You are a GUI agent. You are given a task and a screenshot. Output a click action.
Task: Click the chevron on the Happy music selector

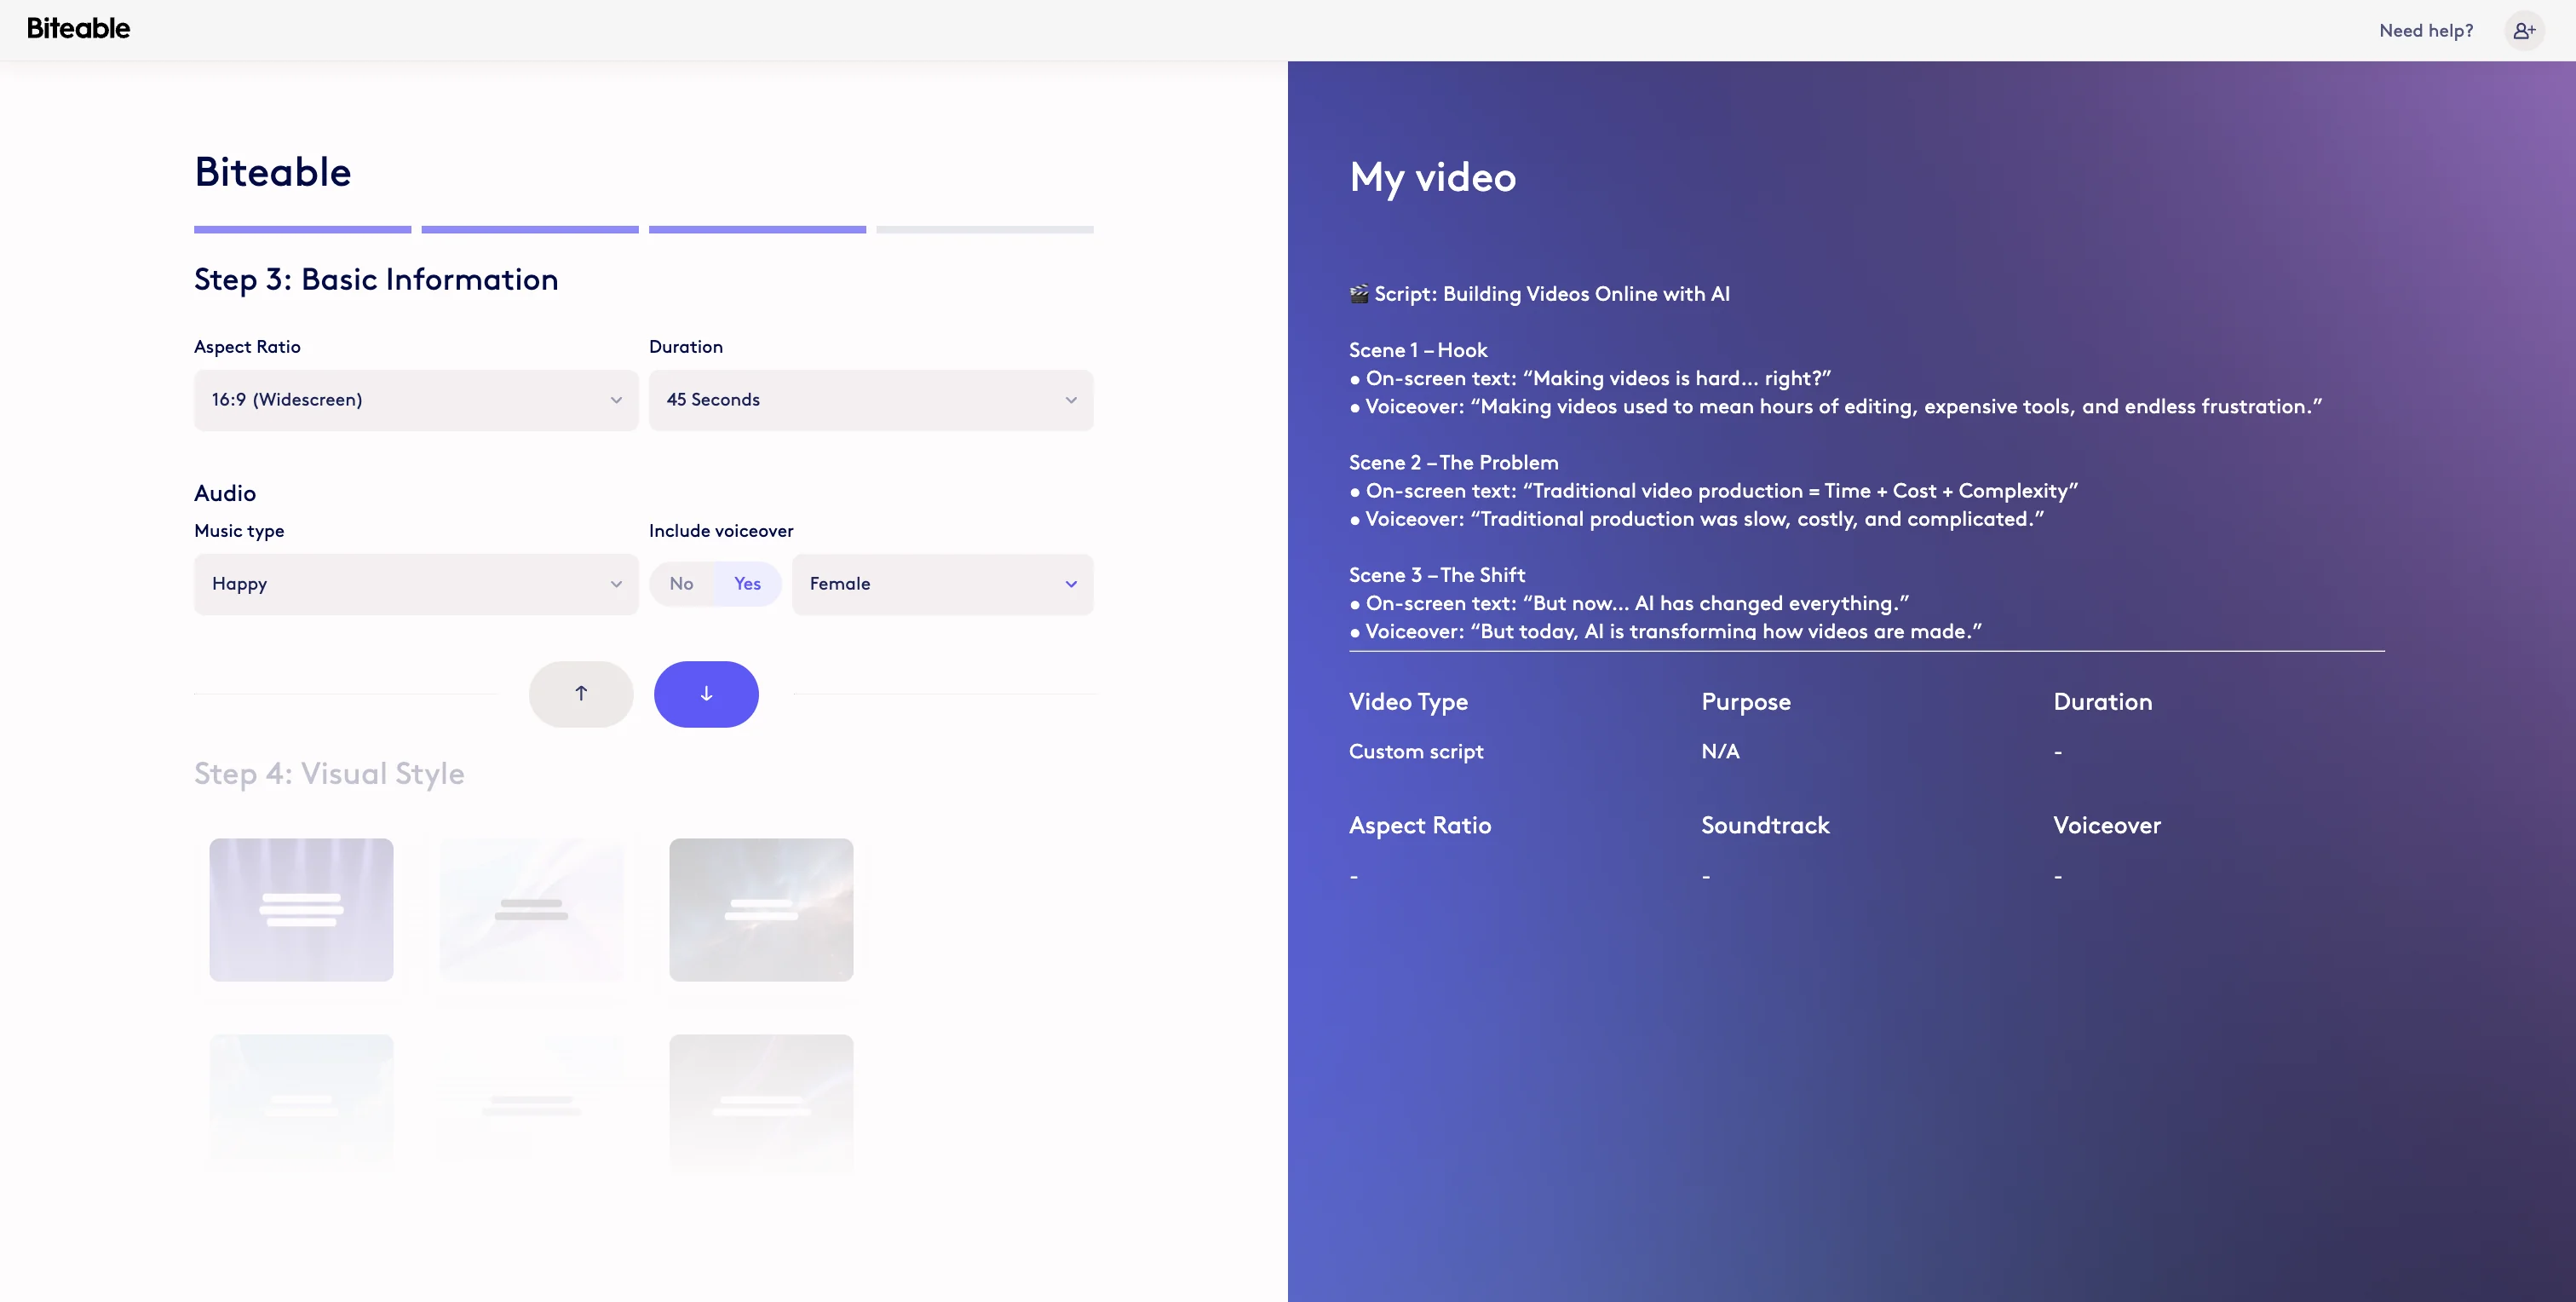[615, 584]
